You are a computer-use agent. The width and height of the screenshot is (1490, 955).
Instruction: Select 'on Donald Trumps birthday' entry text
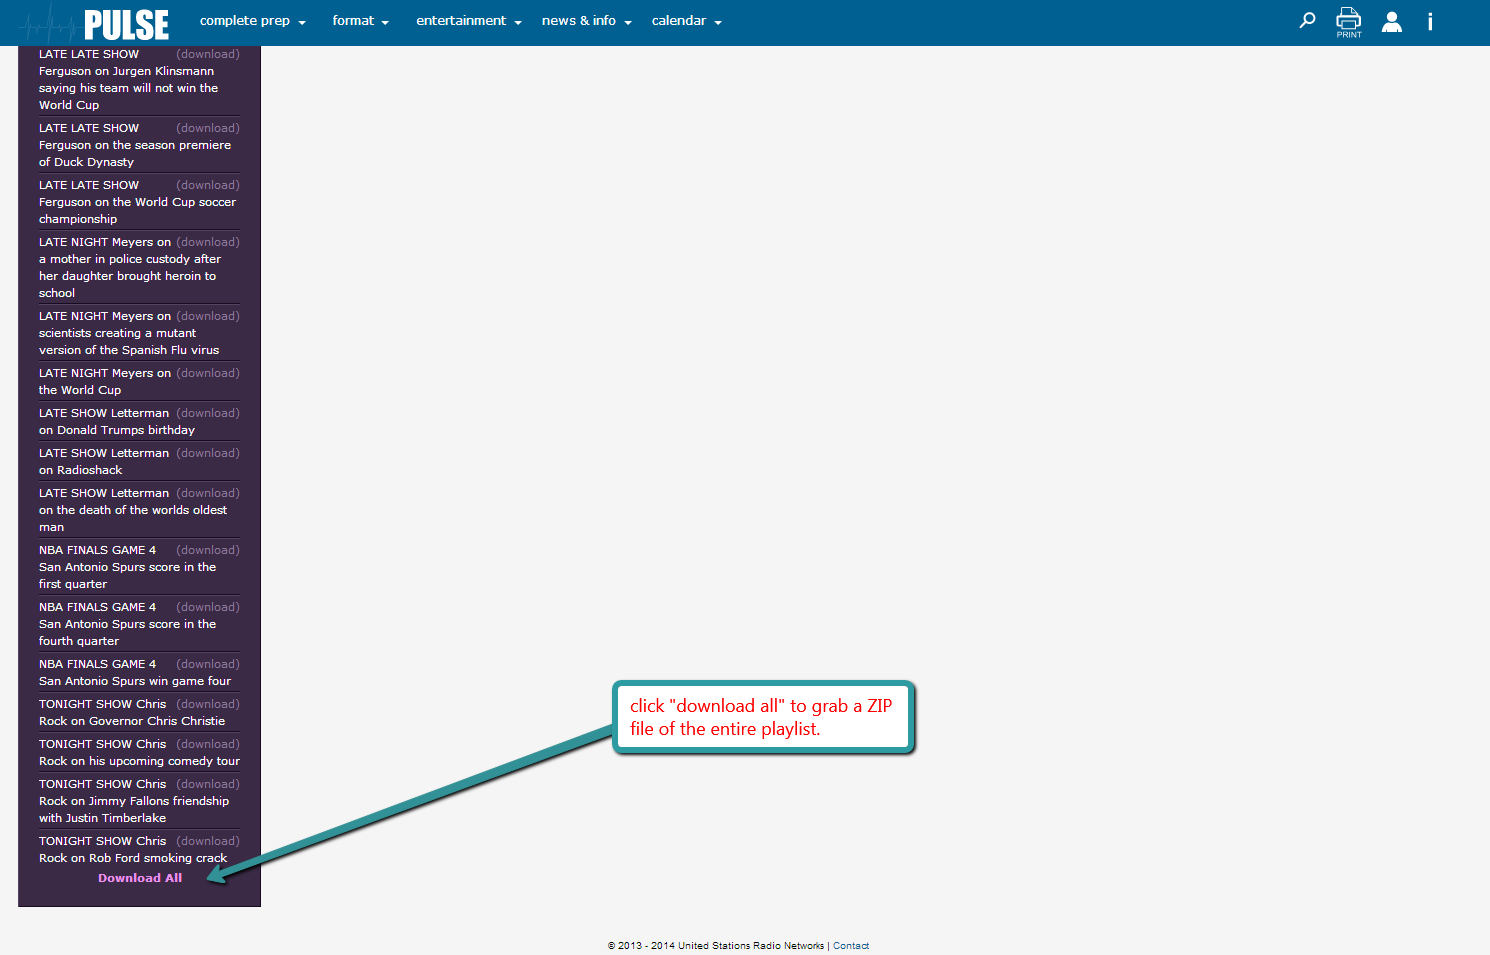117,430
